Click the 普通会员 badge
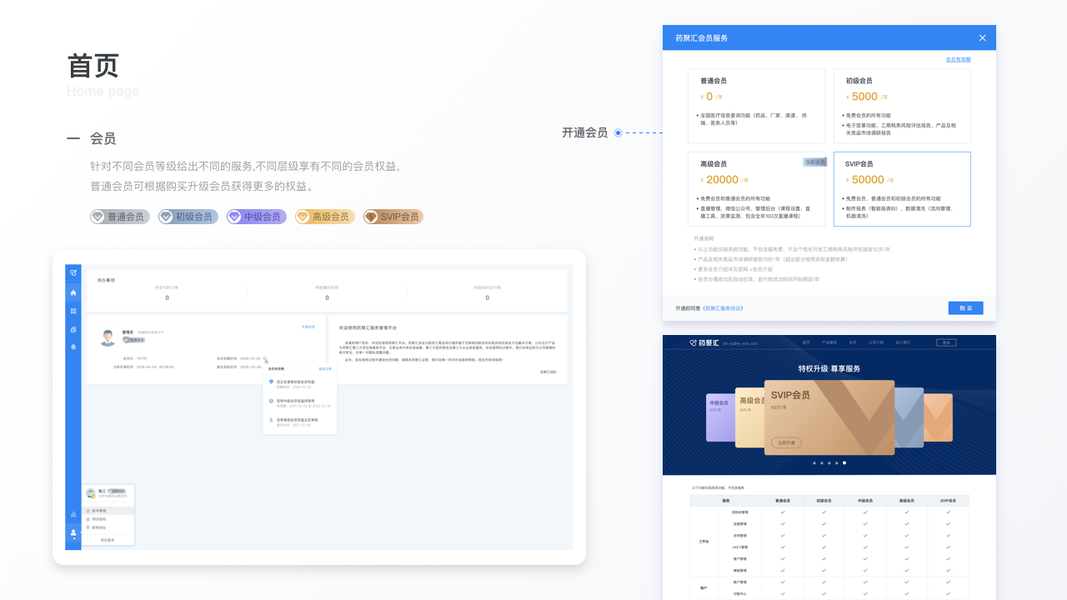The height and width of the screenshot is (600, 1067). click(120, 216)
